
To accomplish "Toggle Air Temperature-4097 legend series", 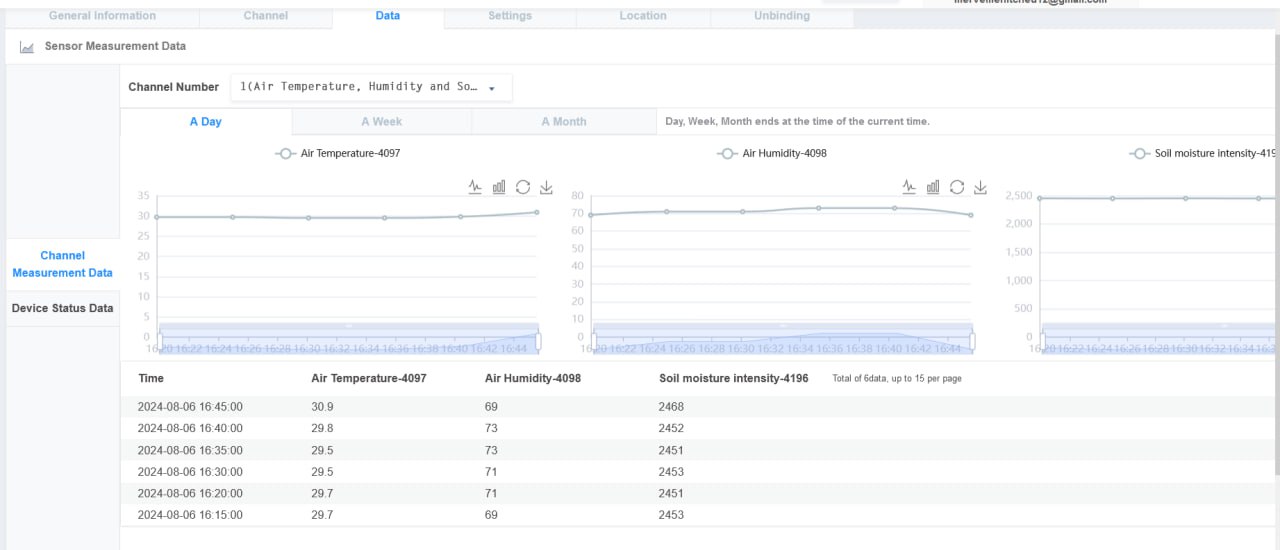I will coord(338,154).
